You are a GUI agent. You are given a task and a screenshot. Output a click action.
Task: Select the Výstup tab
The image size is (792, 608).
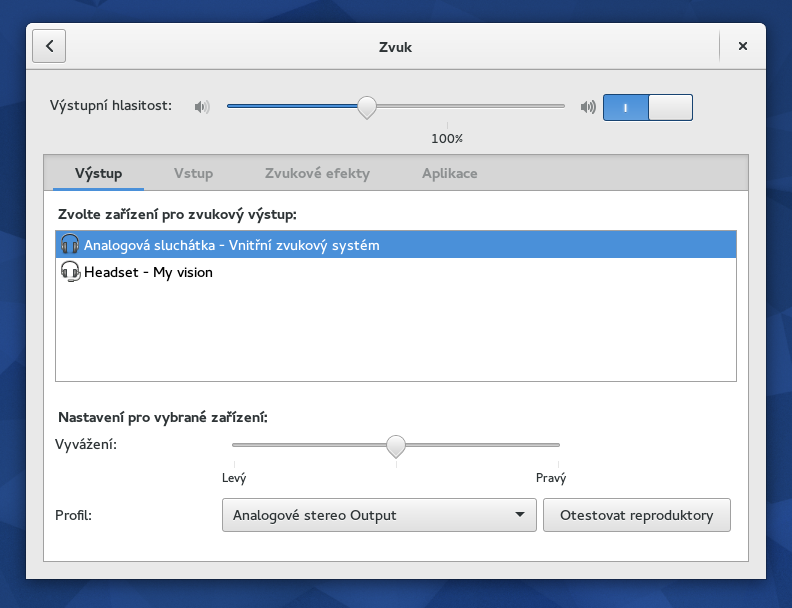pos(98,173)
